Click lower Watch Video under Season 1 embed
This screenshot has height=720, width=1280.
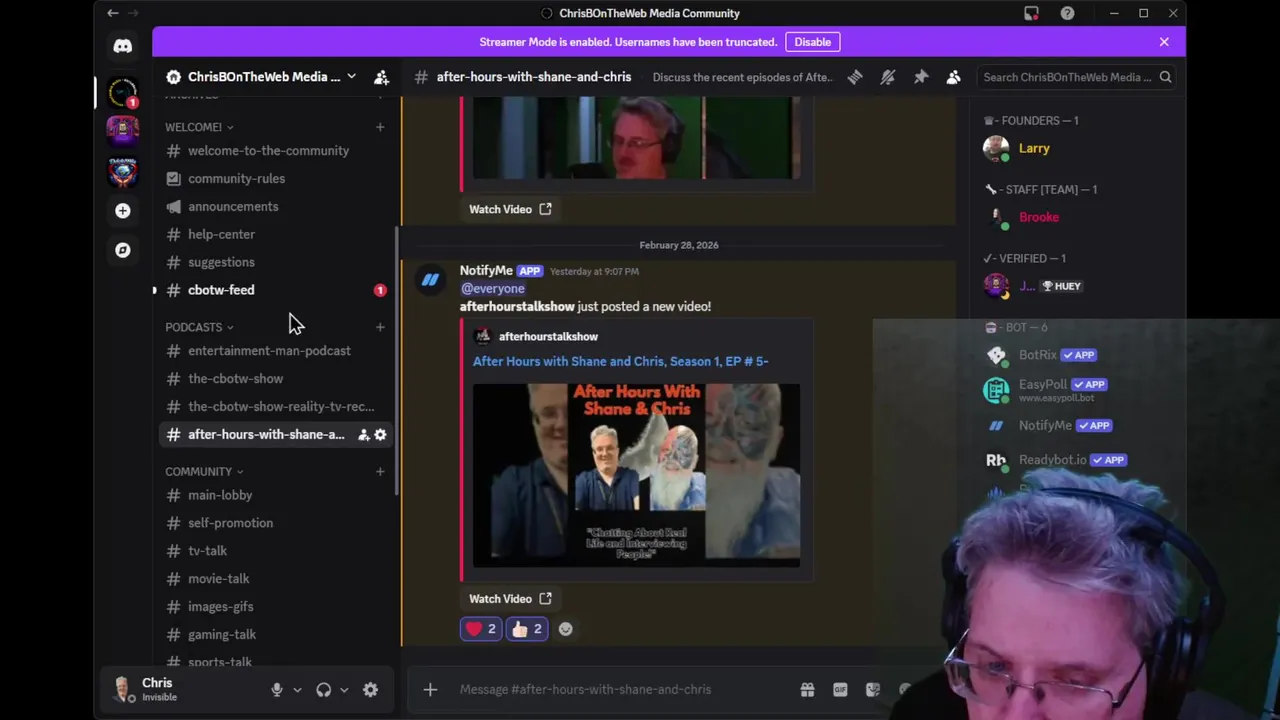pos(510,599)
